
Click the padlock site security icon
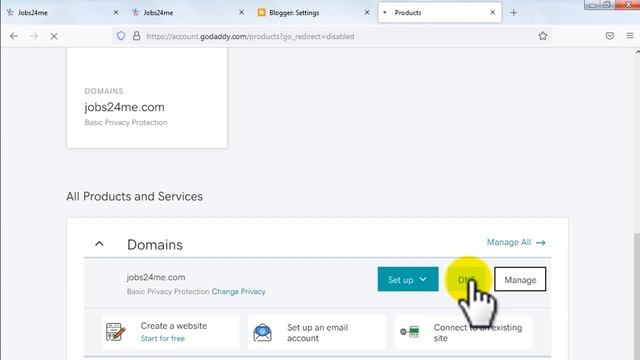[x=136, y=36]
